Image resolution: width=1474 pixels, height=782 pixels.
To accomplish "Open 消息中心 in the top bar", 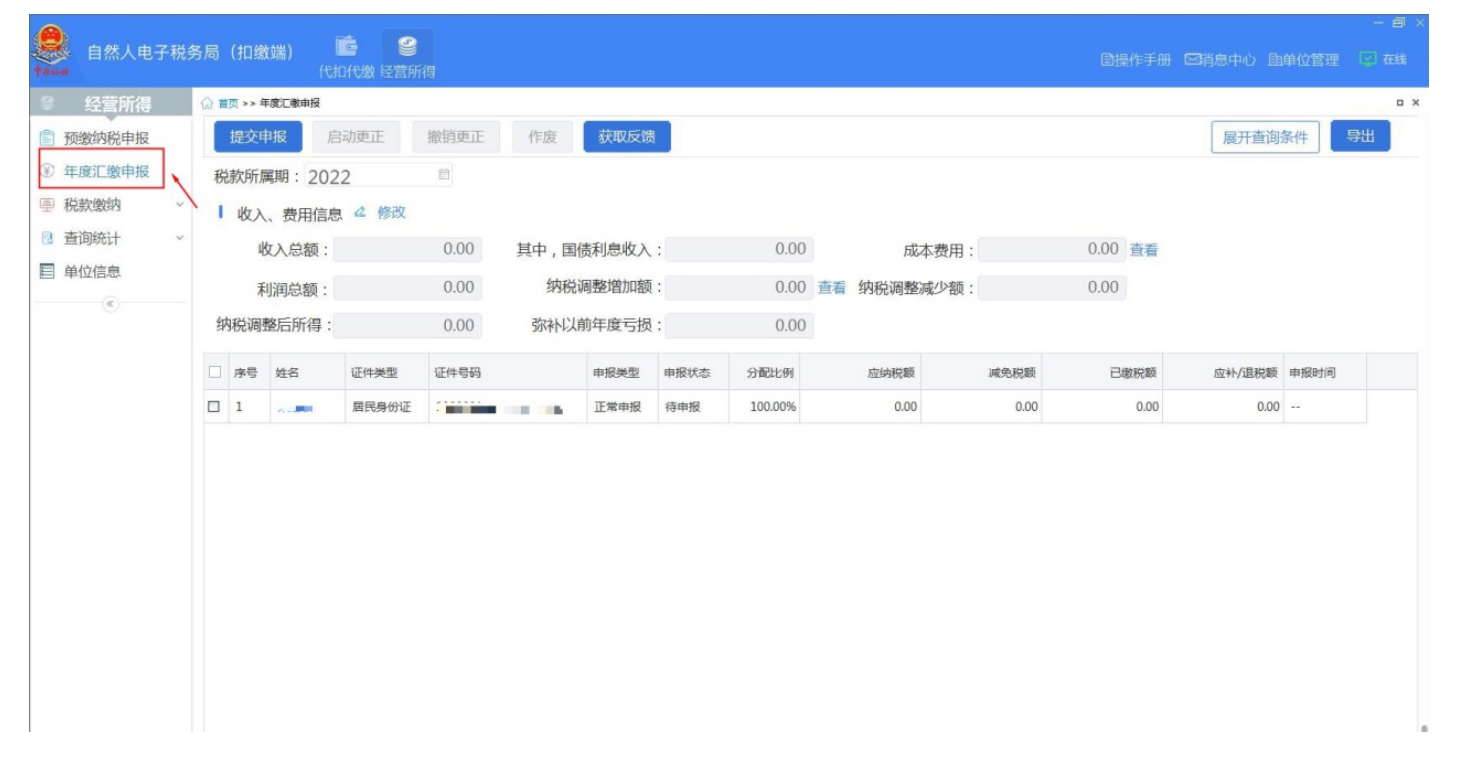I will pyautogui.click(x=1220, y=60).
